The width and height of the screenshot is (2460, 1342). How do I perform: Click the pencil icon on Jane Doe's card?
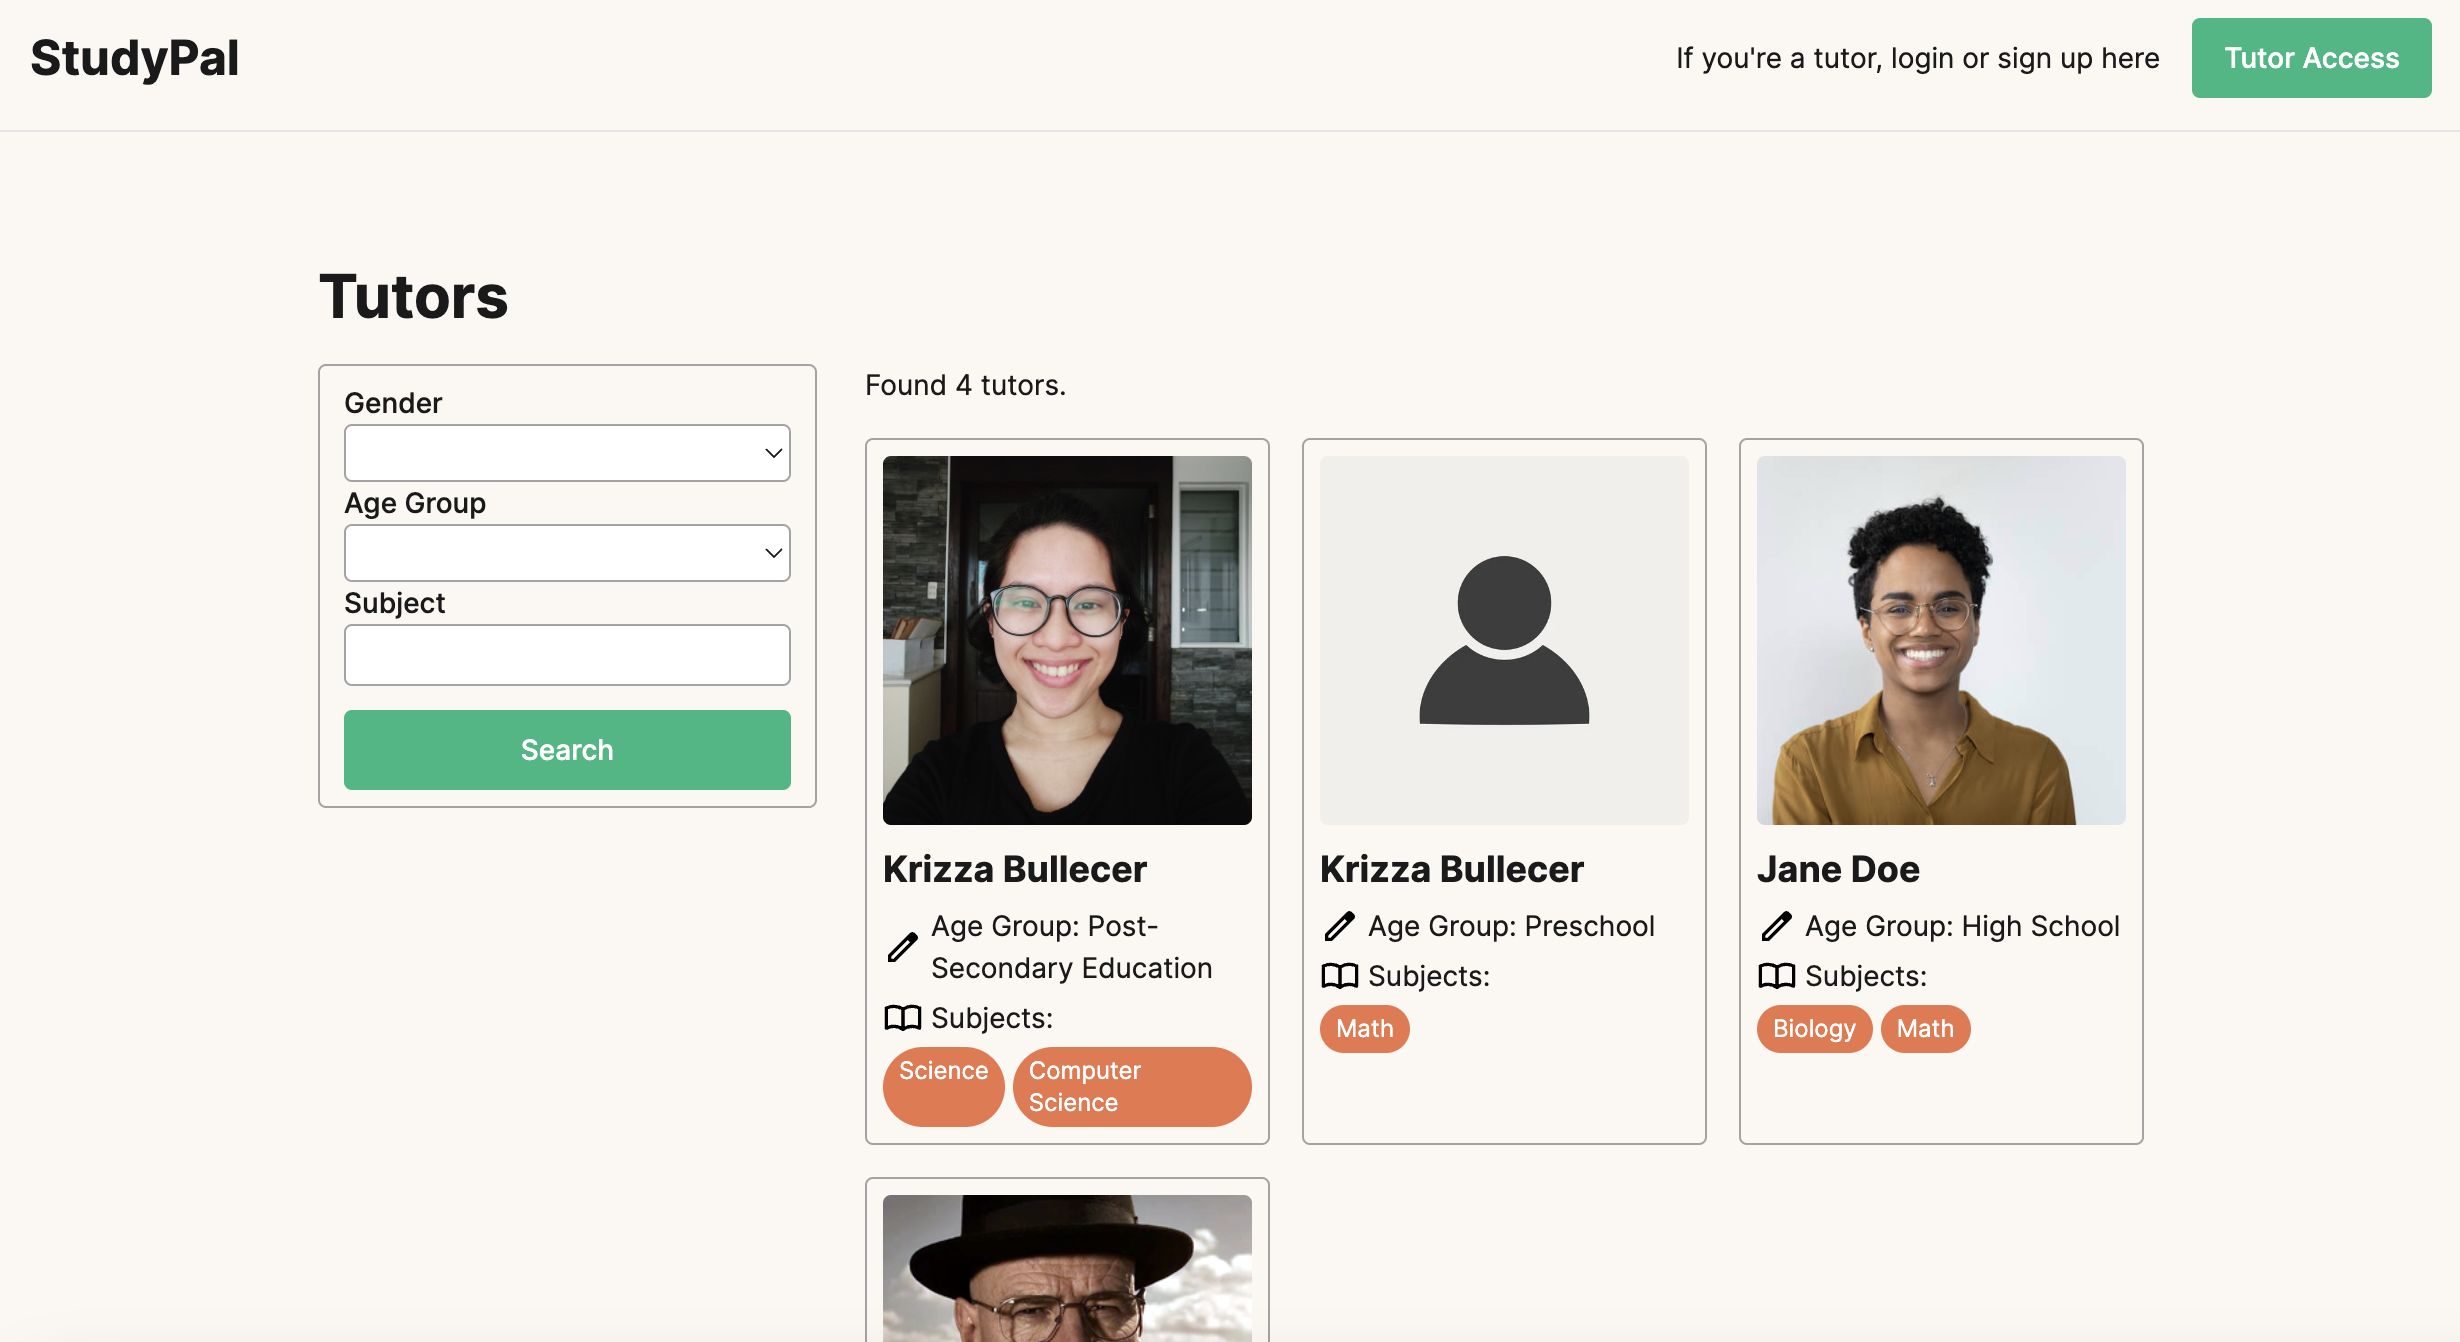[1776, 927]
